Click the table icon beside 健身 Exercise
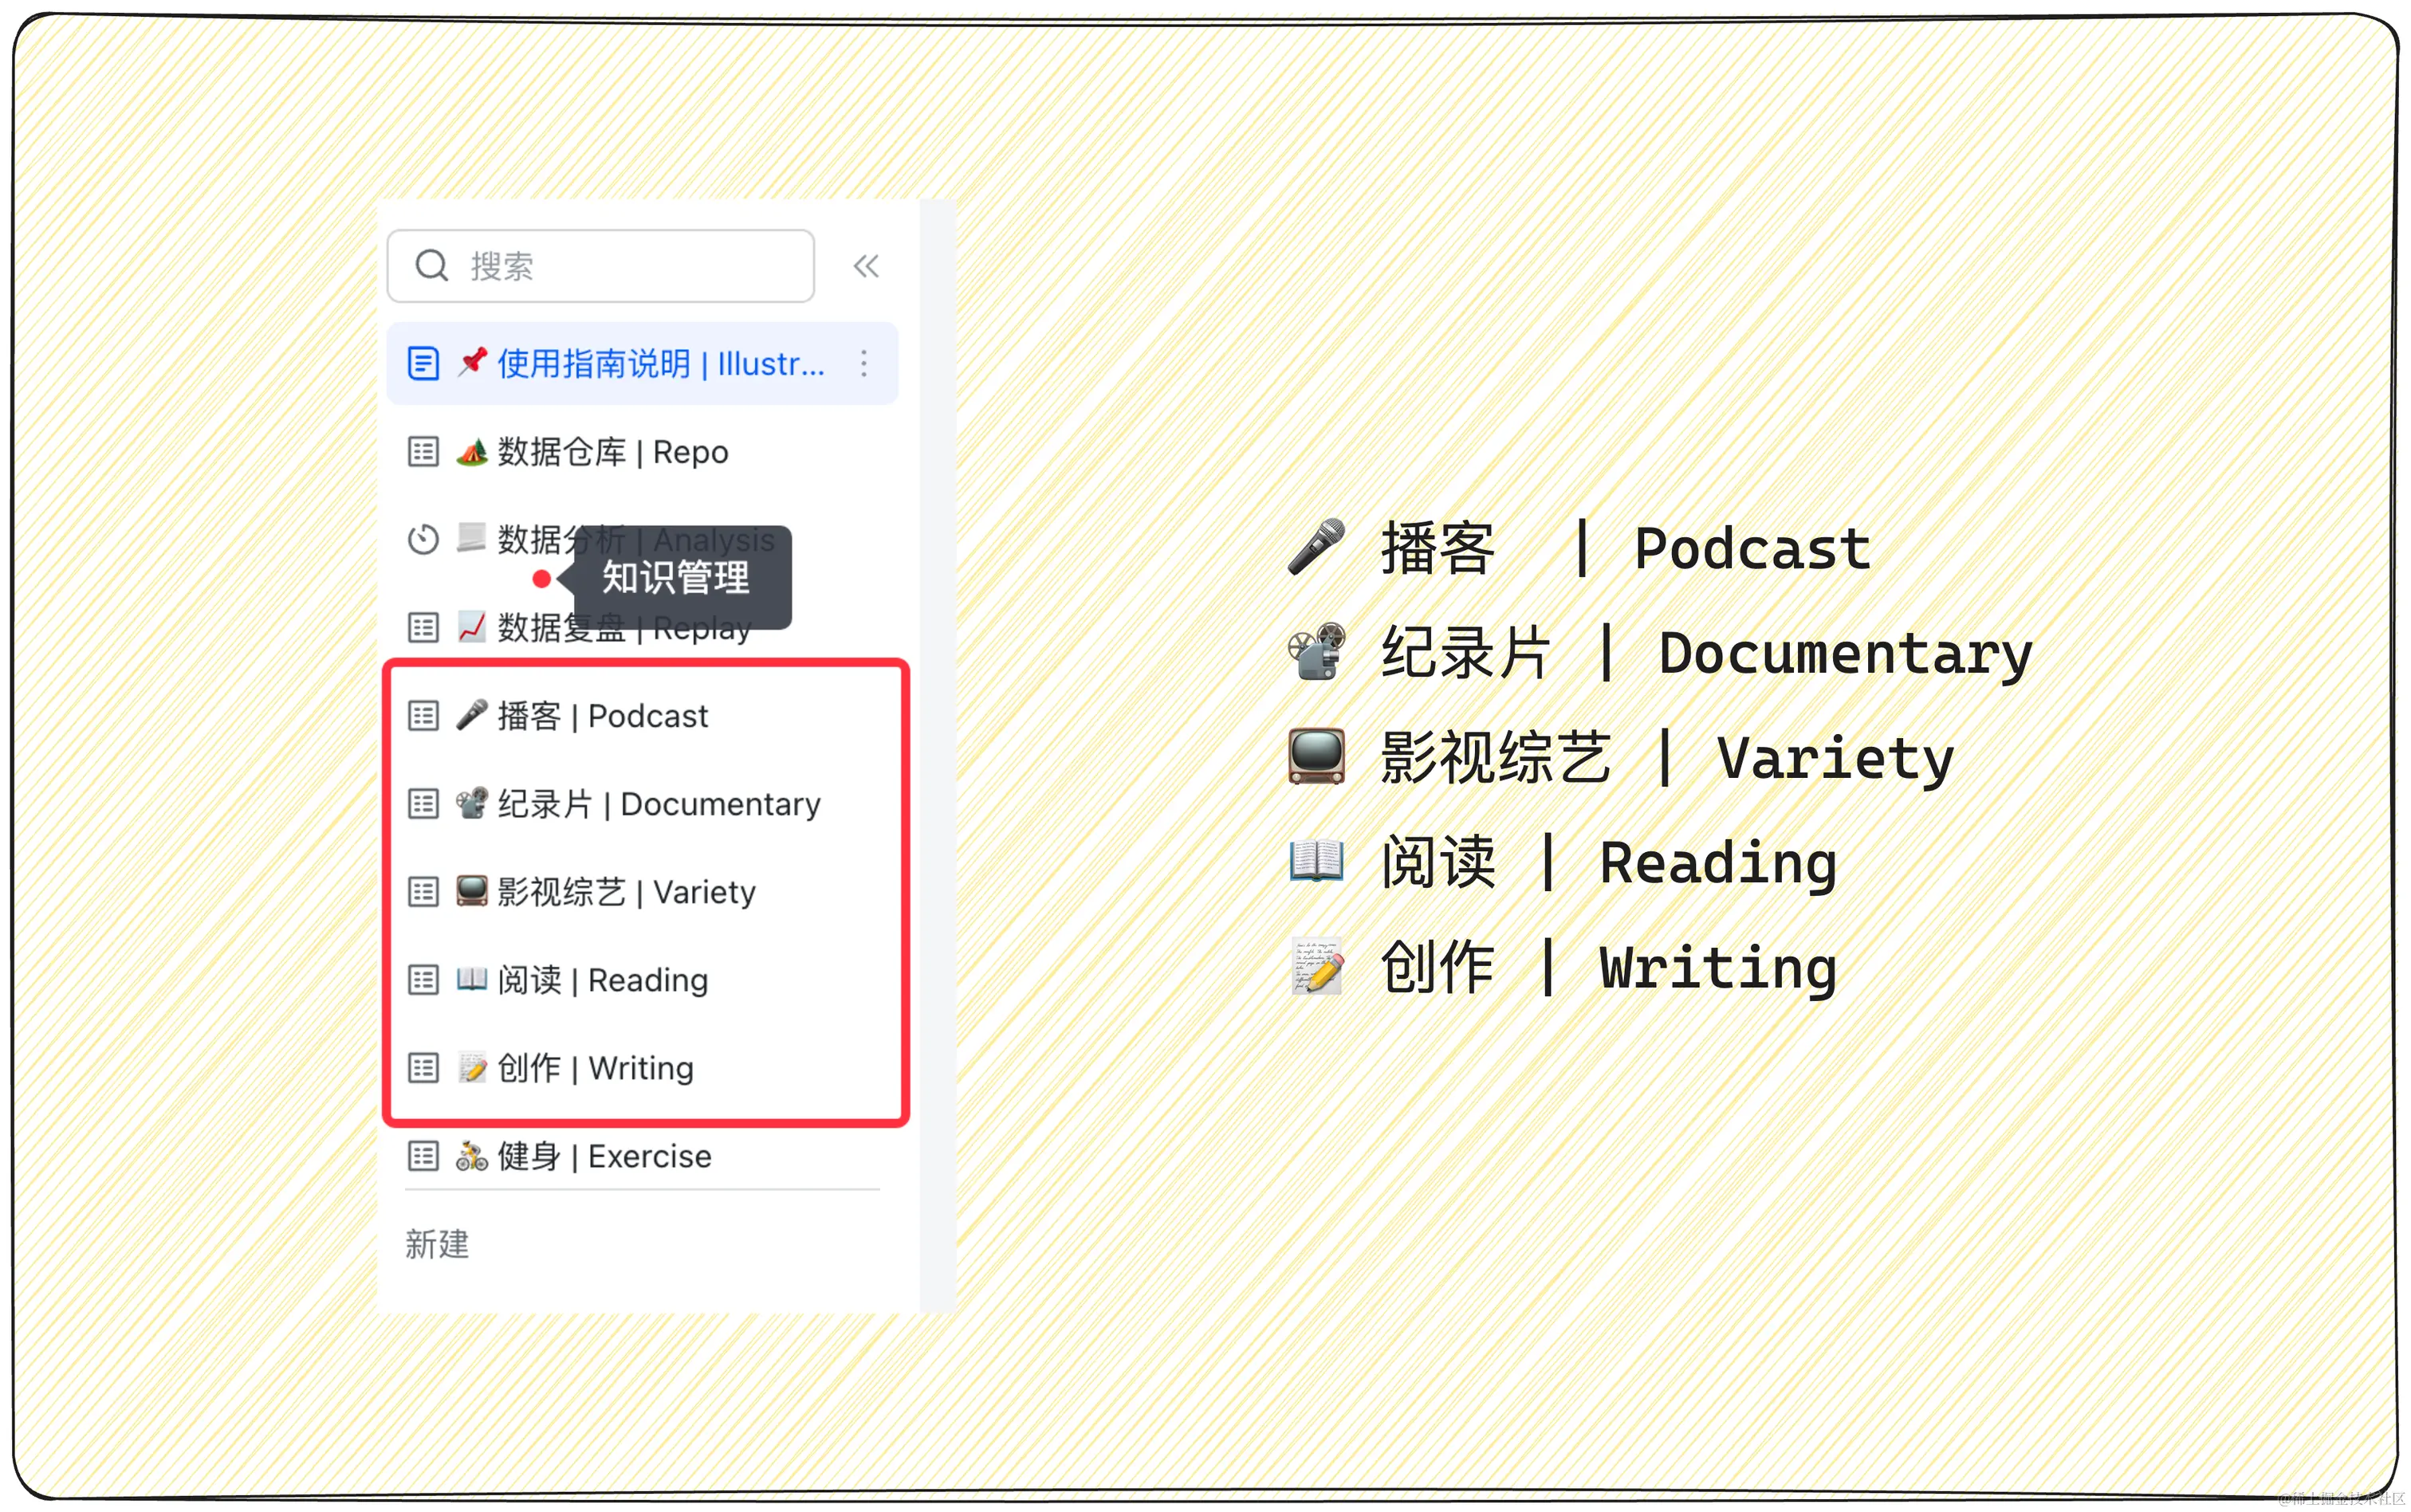The width and height of the screenshot is (2411, 1512). click(423, 1156)
